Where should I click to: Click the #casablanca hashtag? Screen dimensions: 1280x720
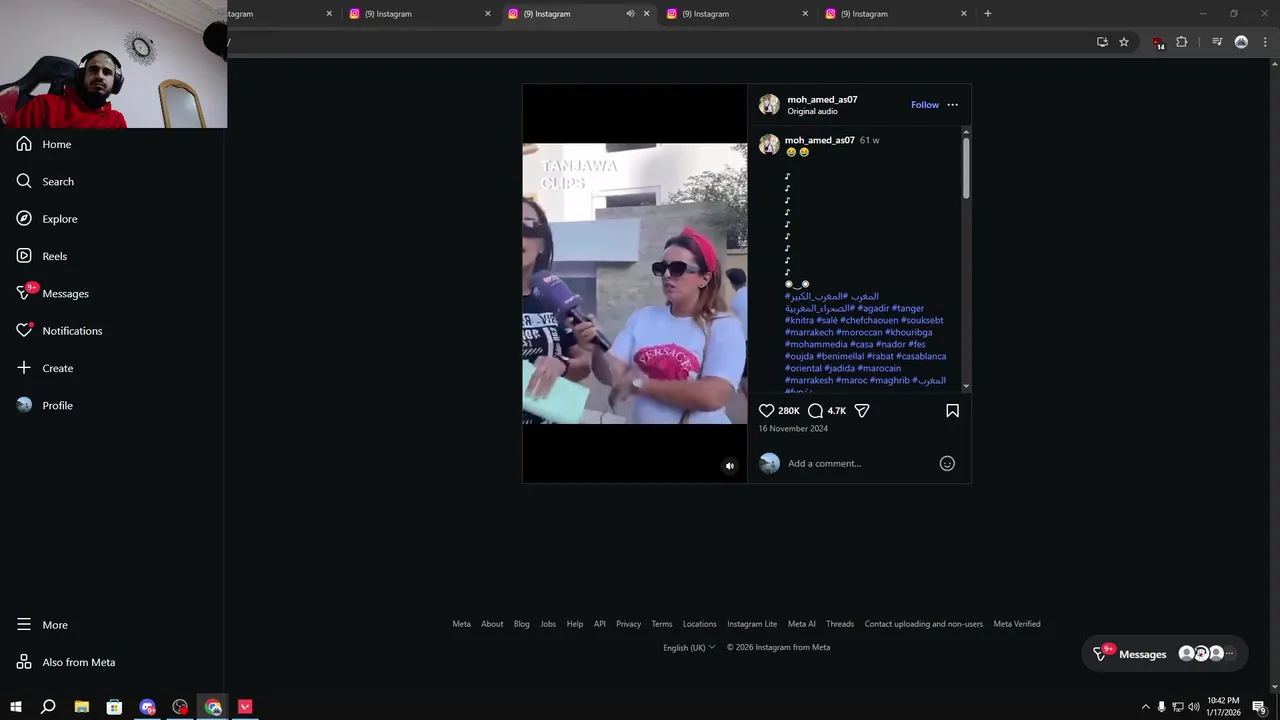point(921,356)
